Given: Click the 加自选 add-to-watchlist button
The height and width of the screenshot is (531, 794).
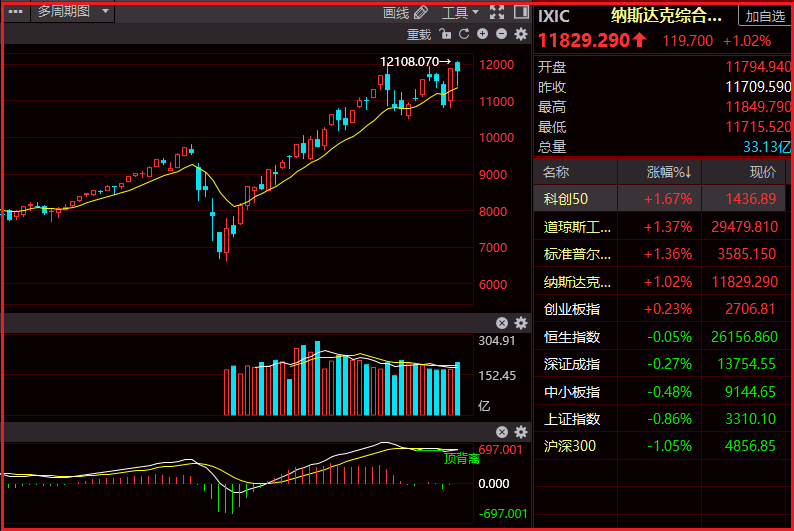Looking at the screenshot, I should click(765, 17).
